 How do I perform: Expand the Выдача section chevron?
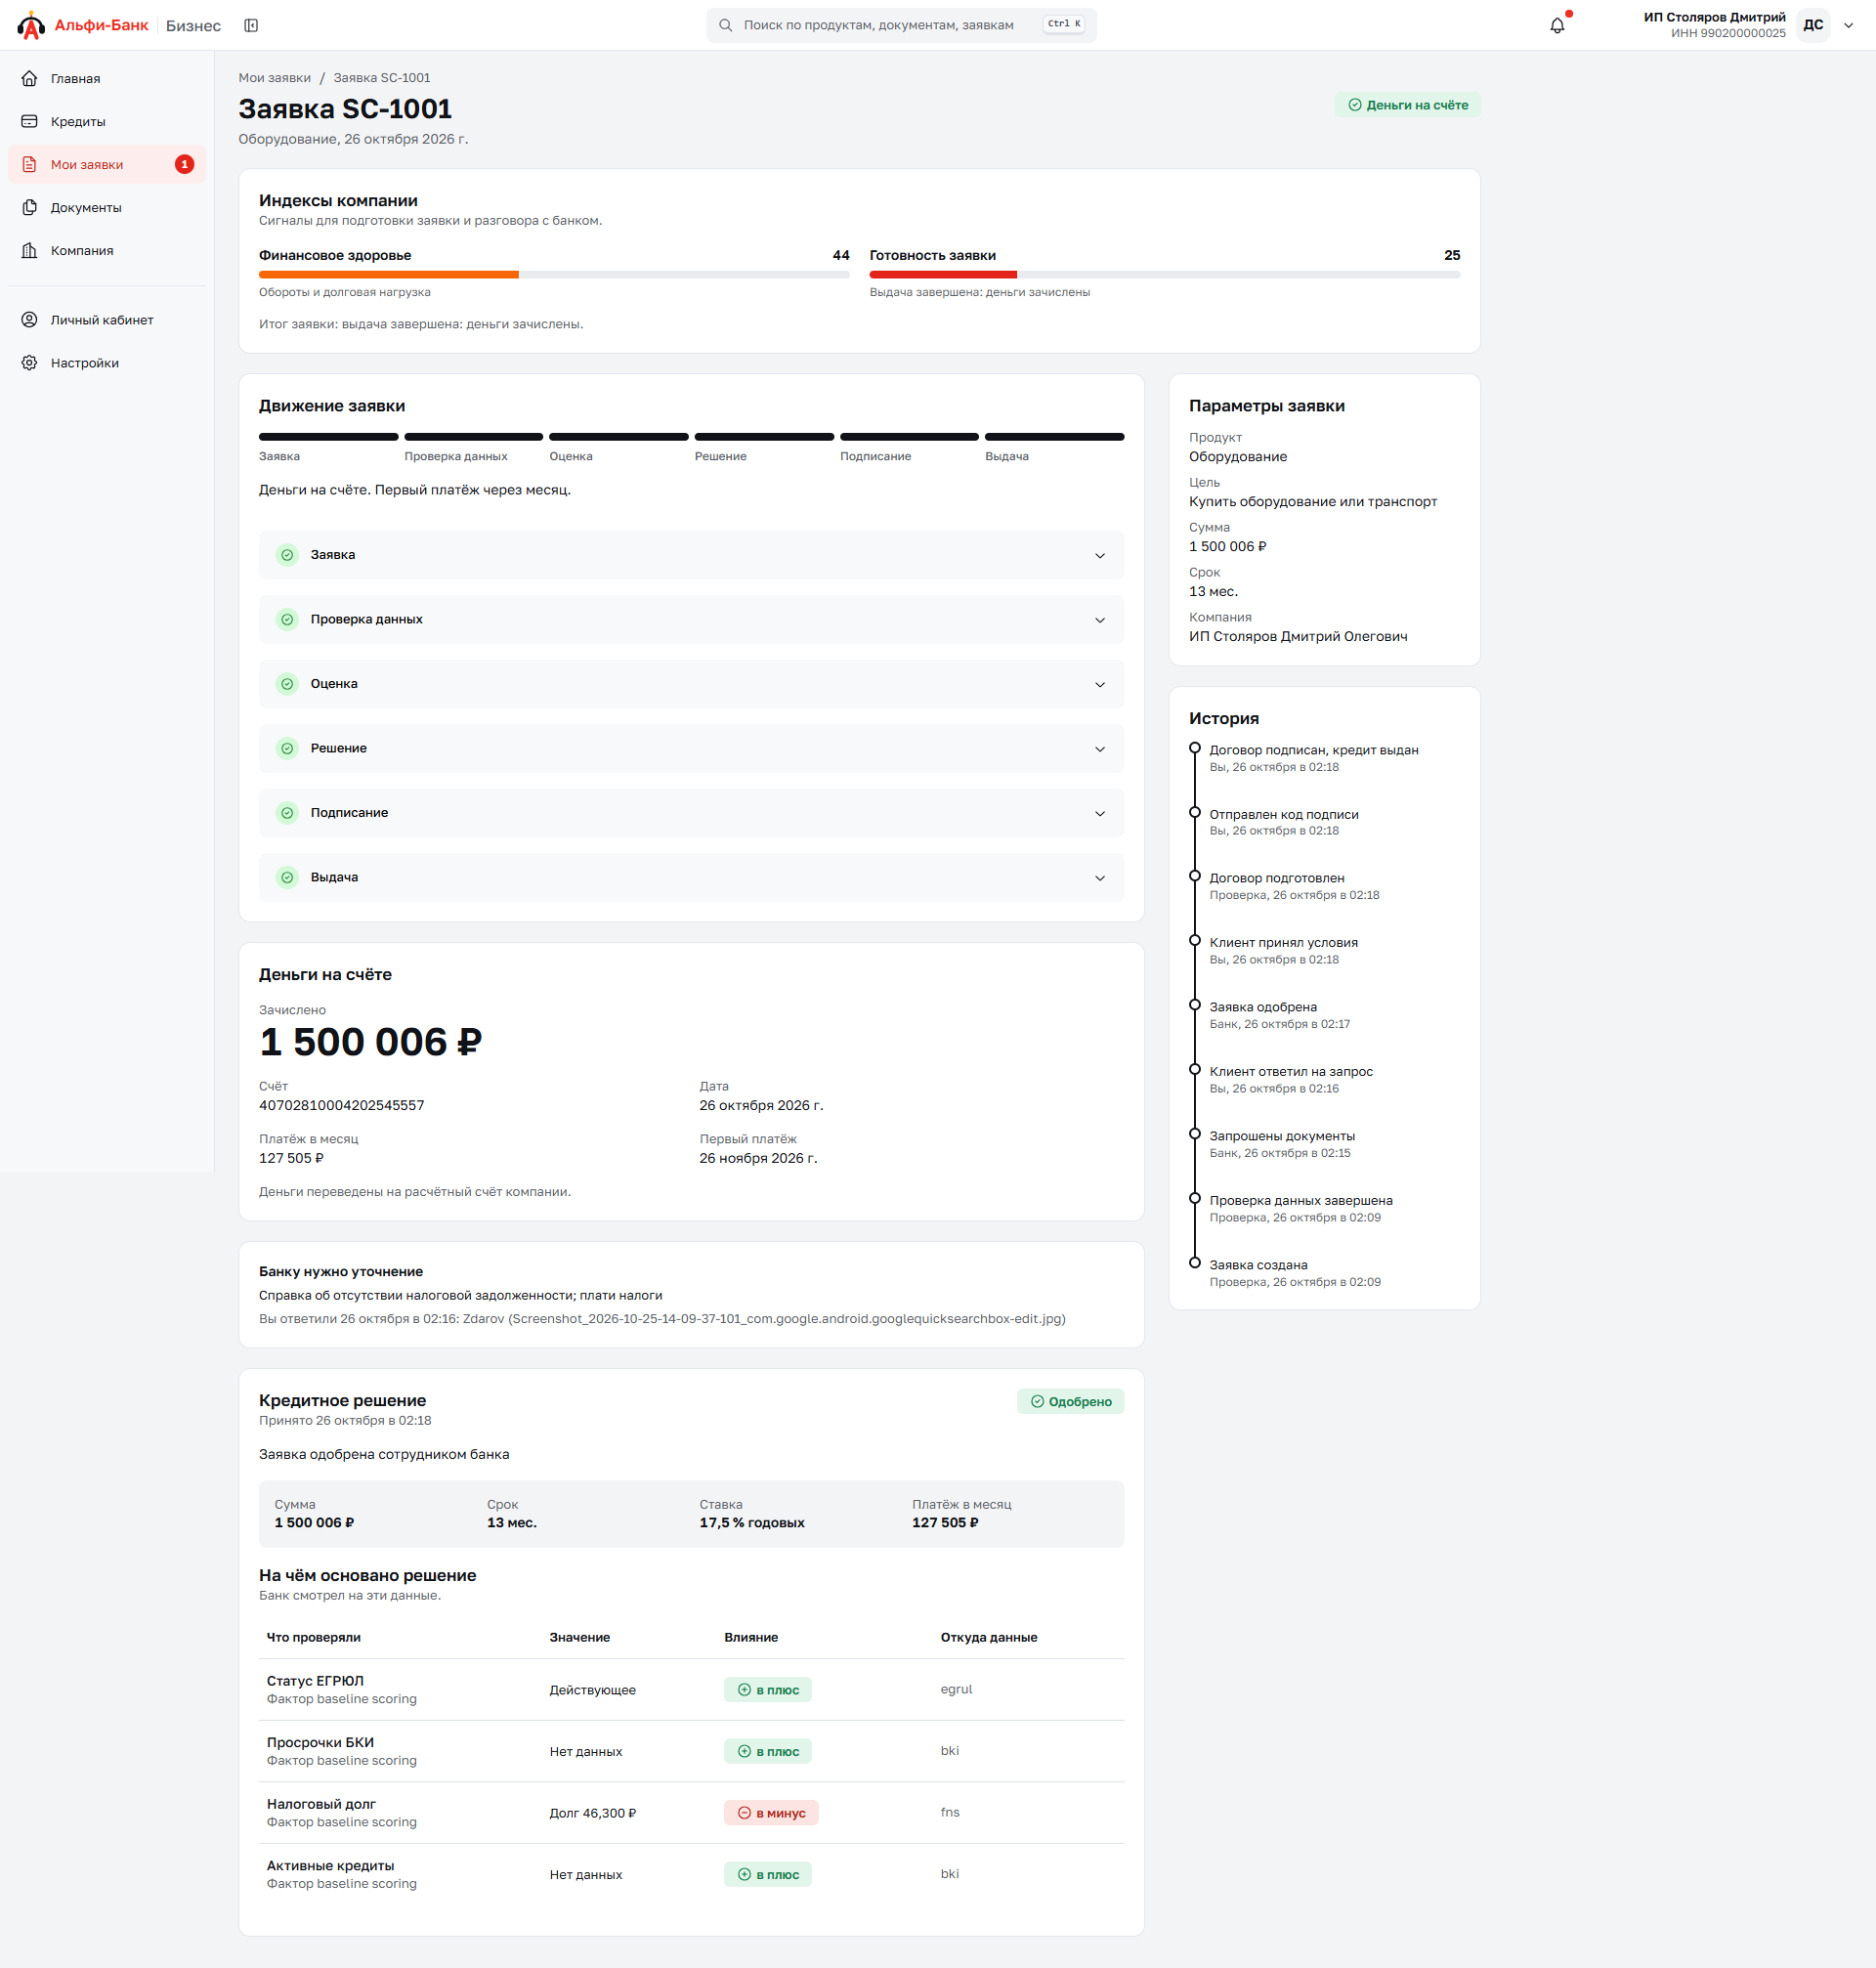tap(1100, 878)
